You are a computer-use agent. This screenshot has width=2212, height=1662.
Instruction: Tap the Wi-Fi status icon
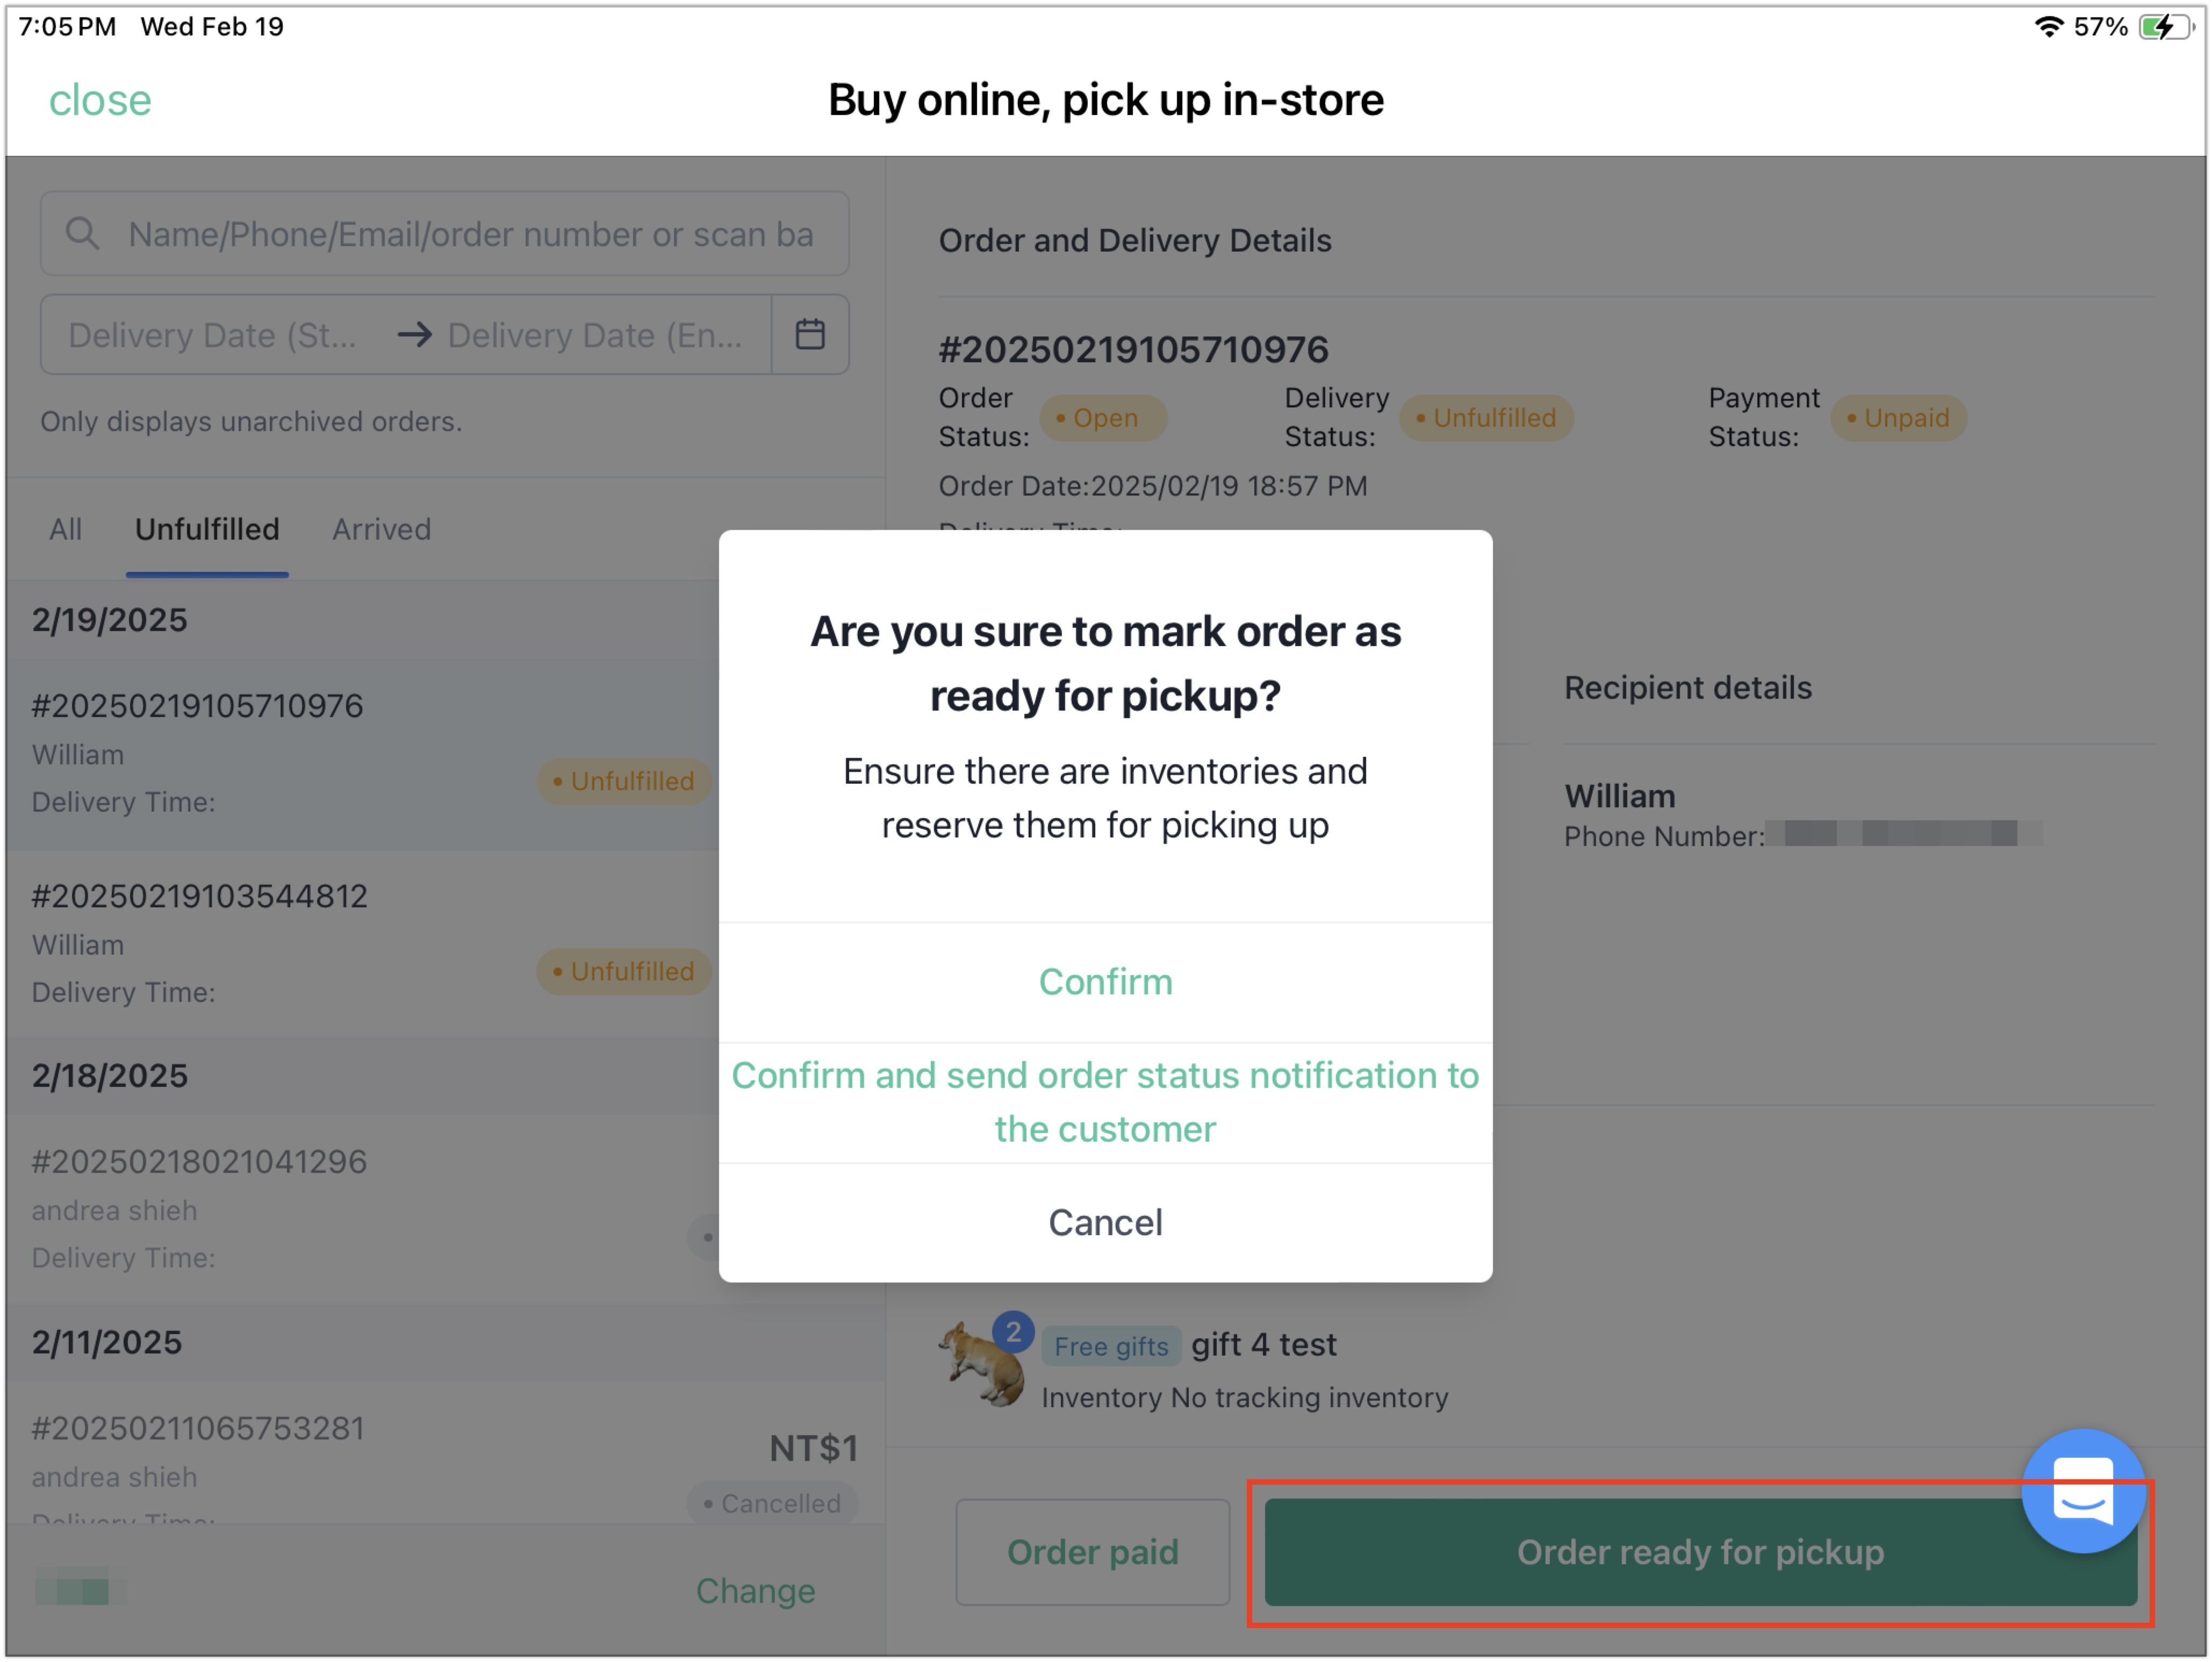tap(2048, 27)
